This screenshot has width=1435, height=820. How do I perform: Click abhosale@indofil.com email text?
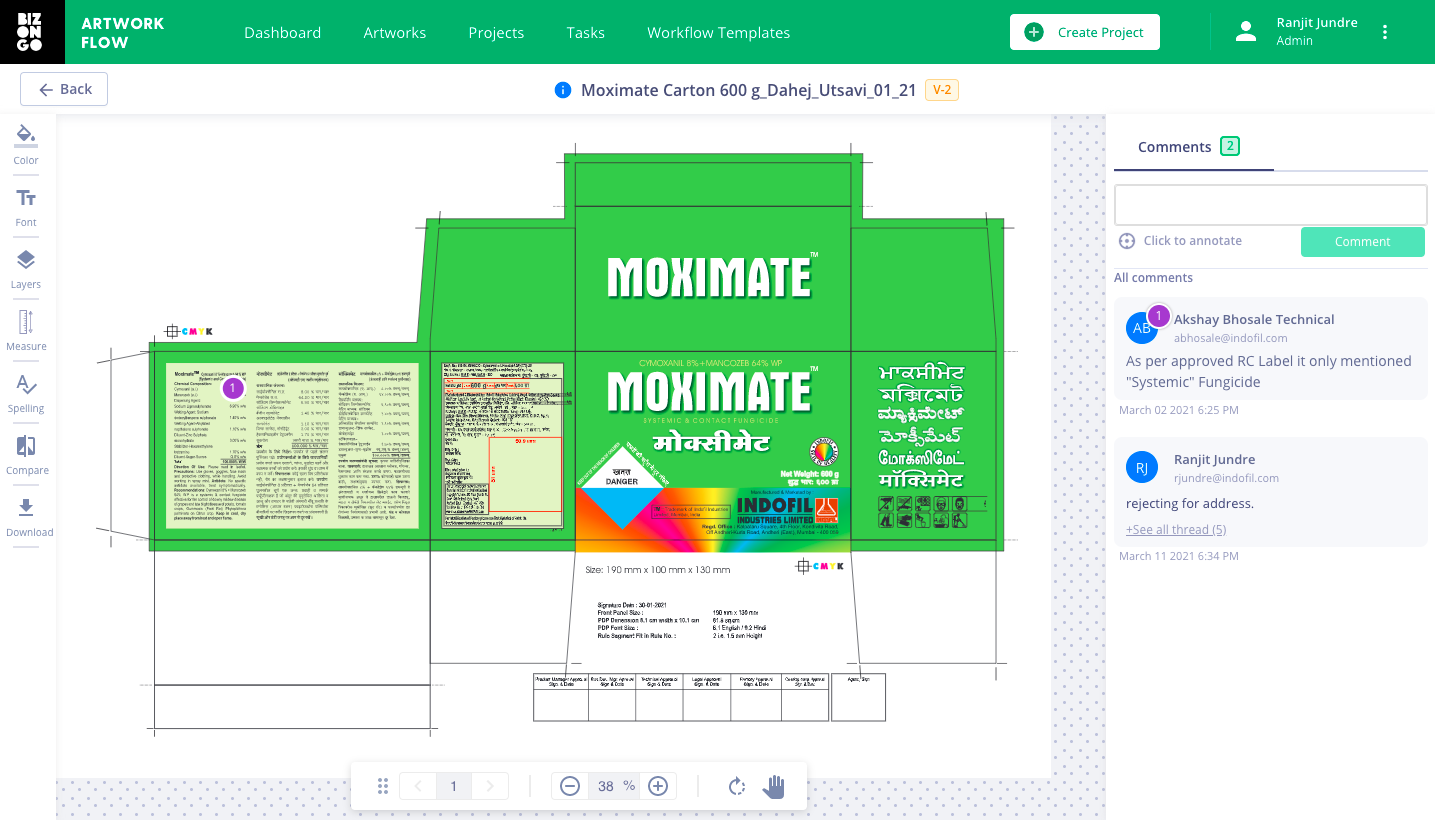tap(1231, 338)
